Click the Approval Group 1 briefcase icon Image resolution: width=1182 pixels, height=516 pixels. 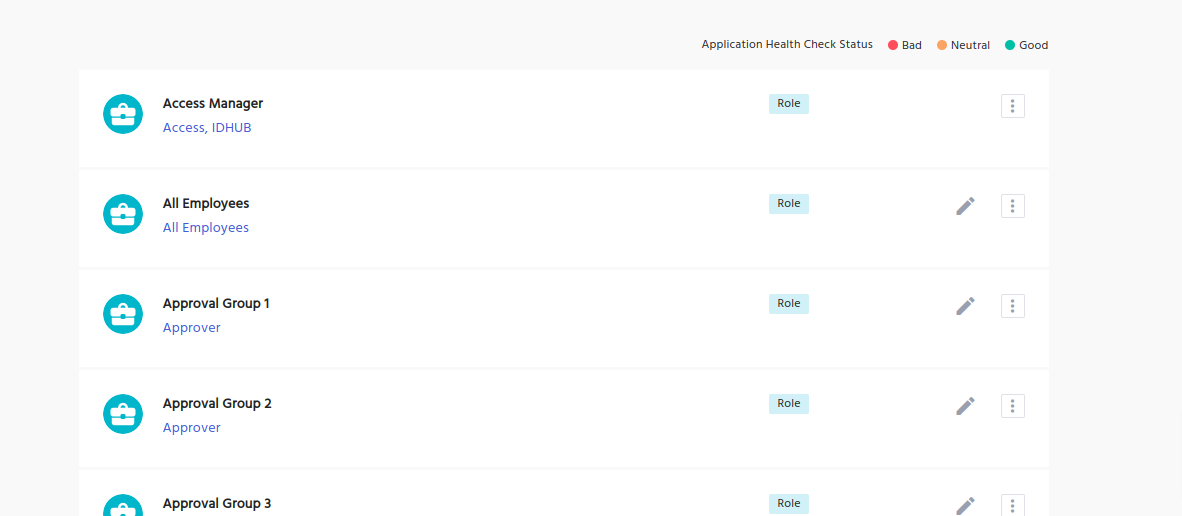123,313
